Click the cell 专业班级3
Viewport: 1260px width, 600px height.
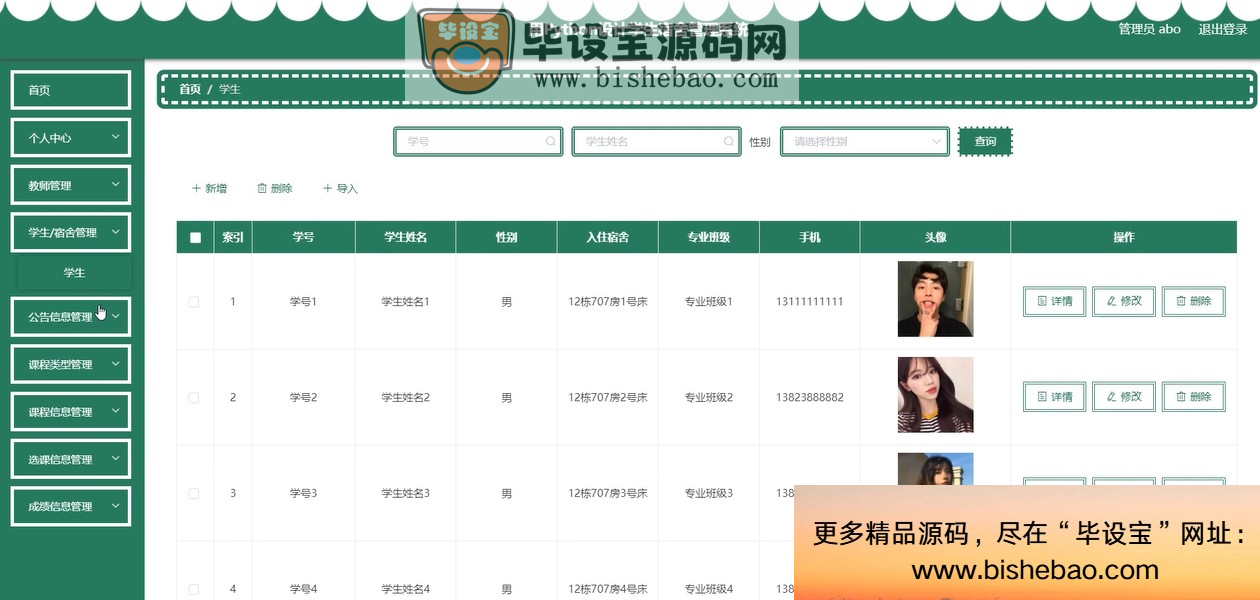pyautogui.click(x=709, y=493)
